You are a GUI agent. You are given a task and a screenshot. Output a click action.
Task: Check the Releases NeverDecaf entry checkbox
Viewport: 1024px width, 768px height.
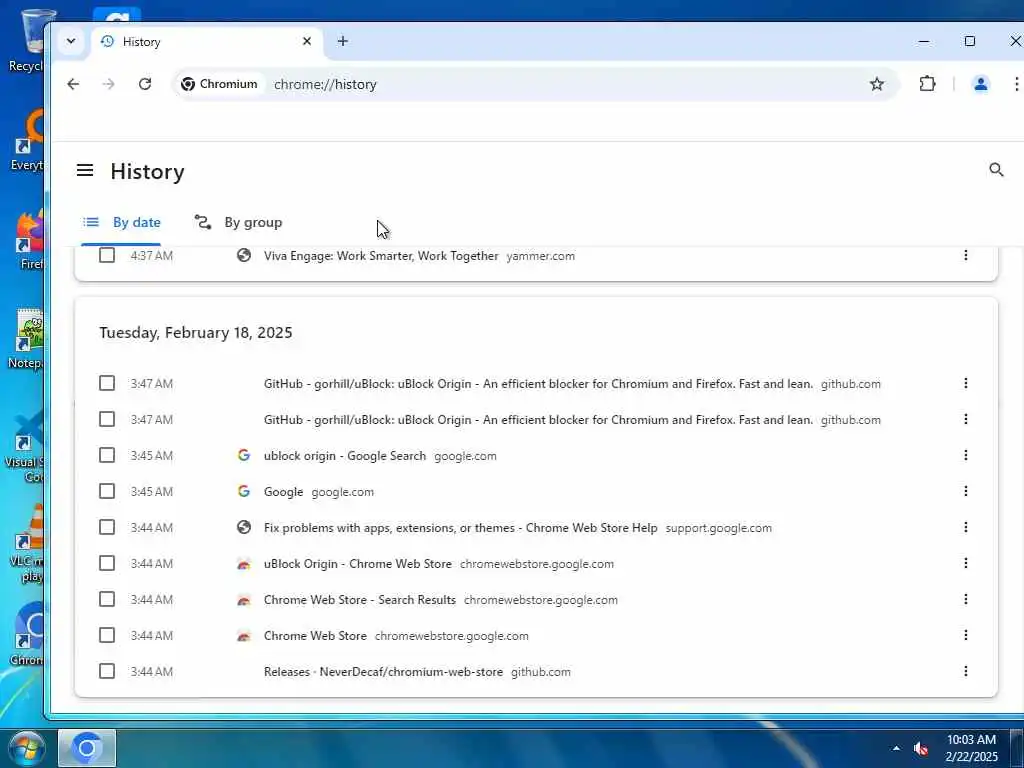click(107, 671)
